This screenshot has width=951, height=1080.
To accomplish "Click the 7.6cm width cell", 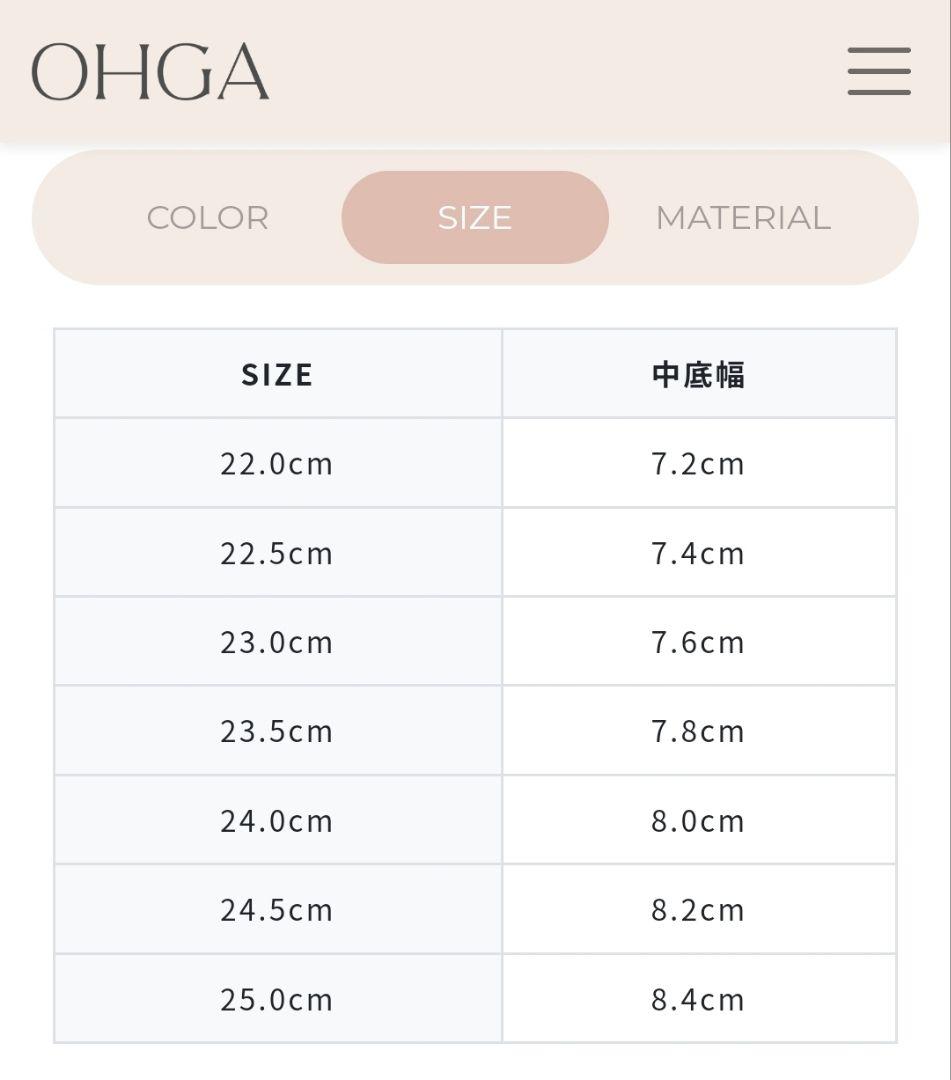I will coord(699,641).
